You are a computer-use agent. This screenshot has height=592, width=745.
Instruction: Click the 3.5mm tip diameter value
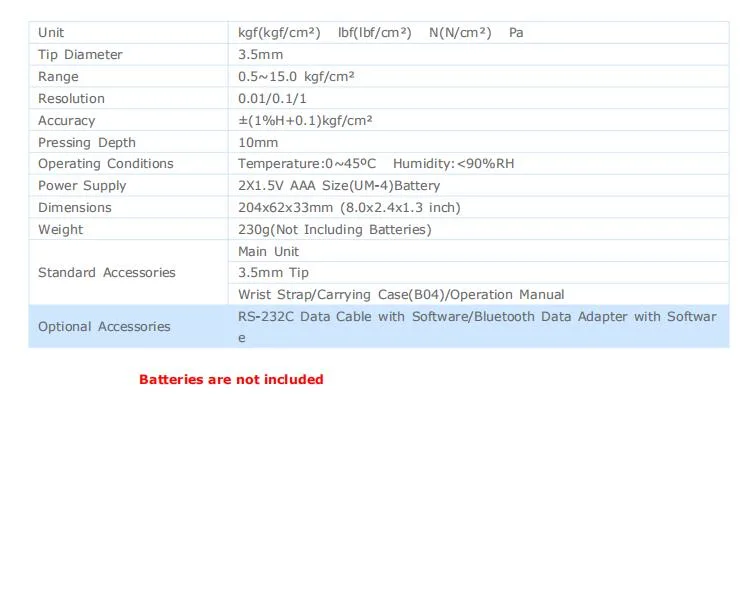pos(260,55)
